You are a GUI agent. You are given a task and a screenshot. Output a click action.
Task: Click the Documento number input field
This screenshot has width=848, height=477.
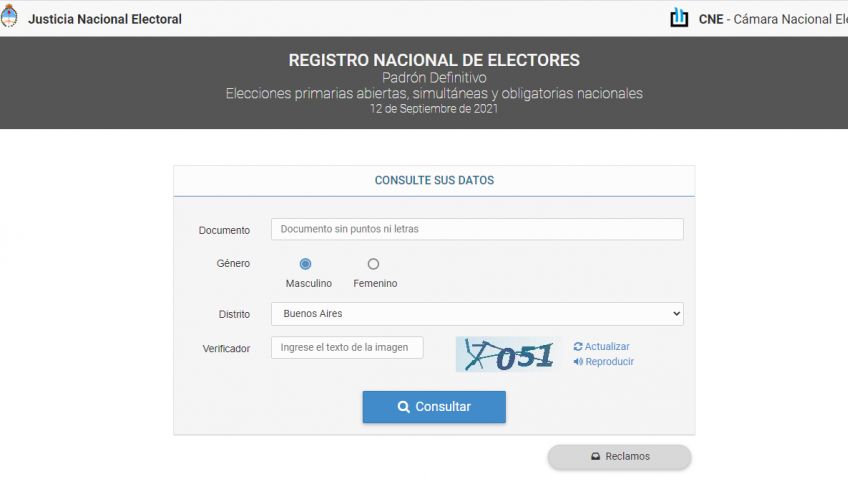[x=477, y=229]
